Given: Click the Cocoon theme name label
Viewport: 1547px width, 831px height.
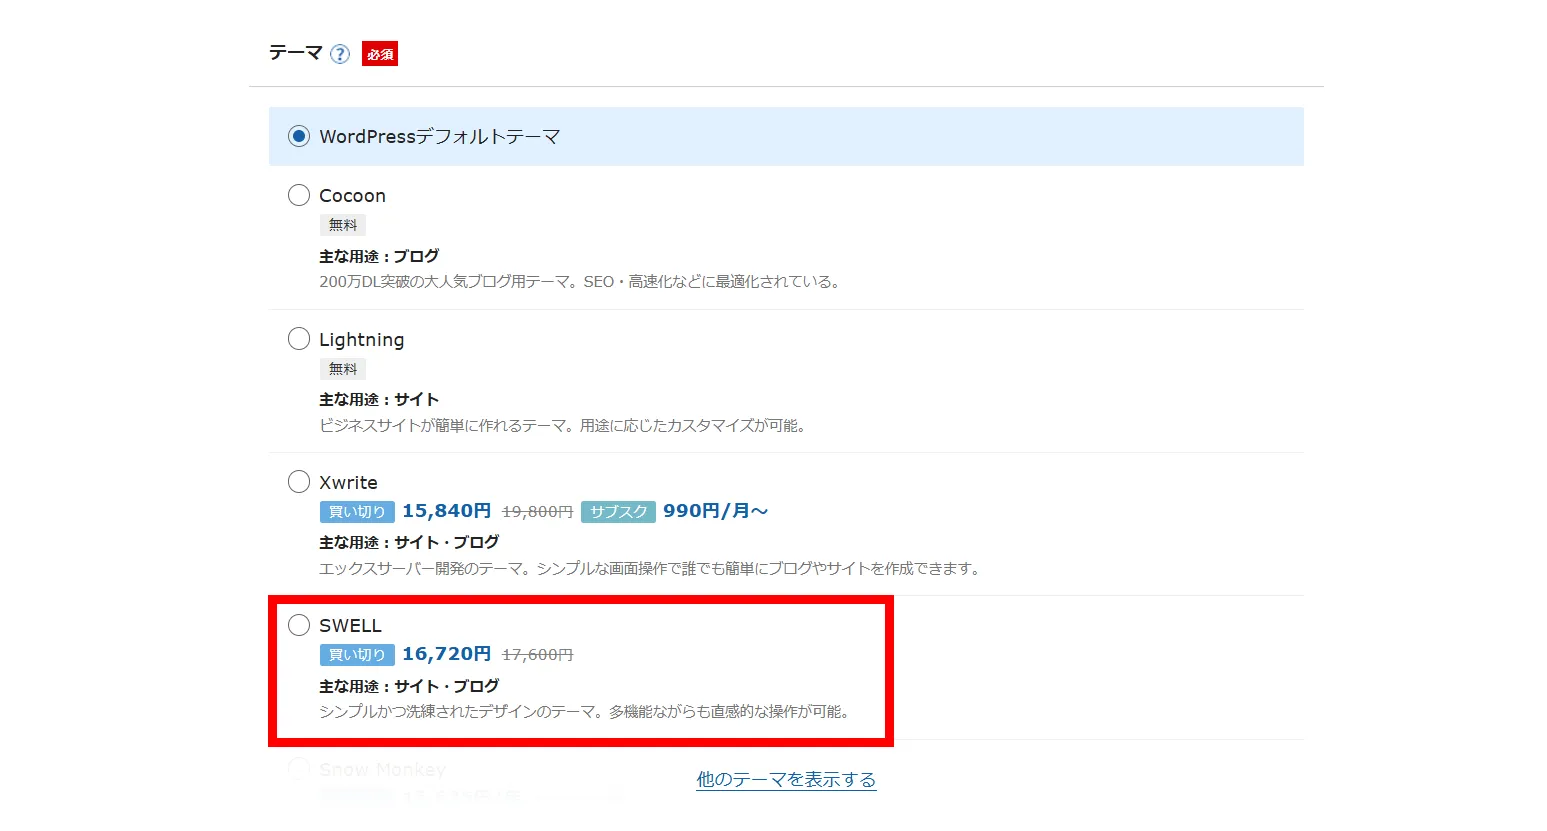Looking at the screenshot, I should point(352,196).
